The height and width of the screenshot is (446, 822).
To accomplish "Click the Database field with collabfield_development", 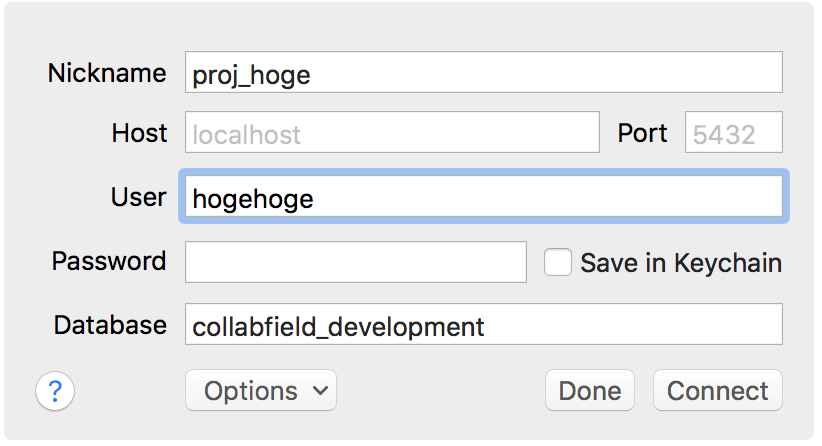I will tap(483, 326).
